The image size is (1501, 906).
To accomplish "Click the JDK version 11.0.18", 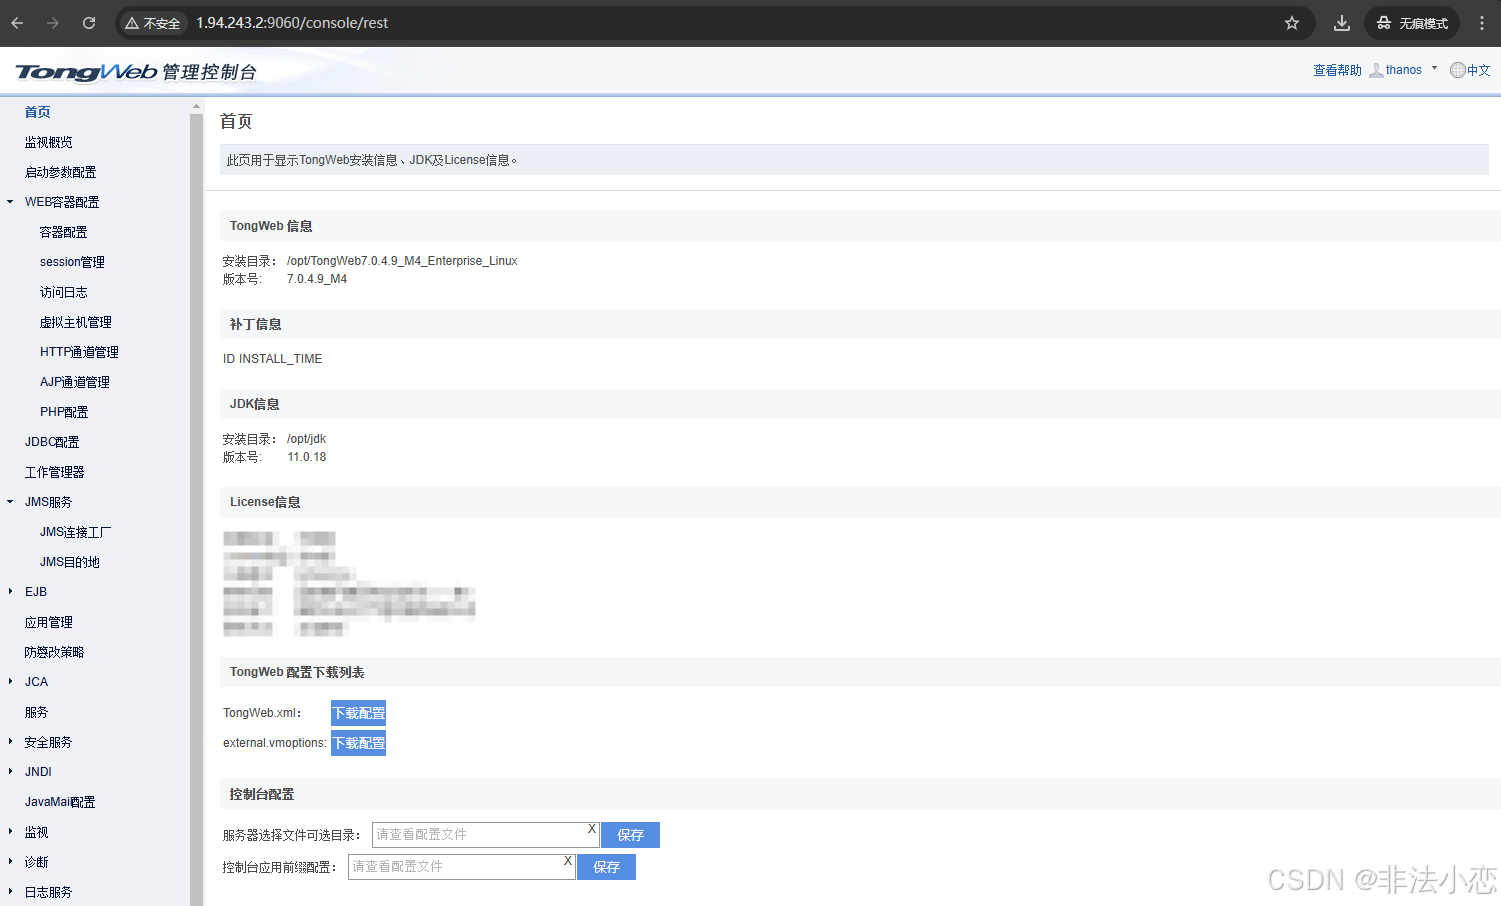I will pos(307,457).
